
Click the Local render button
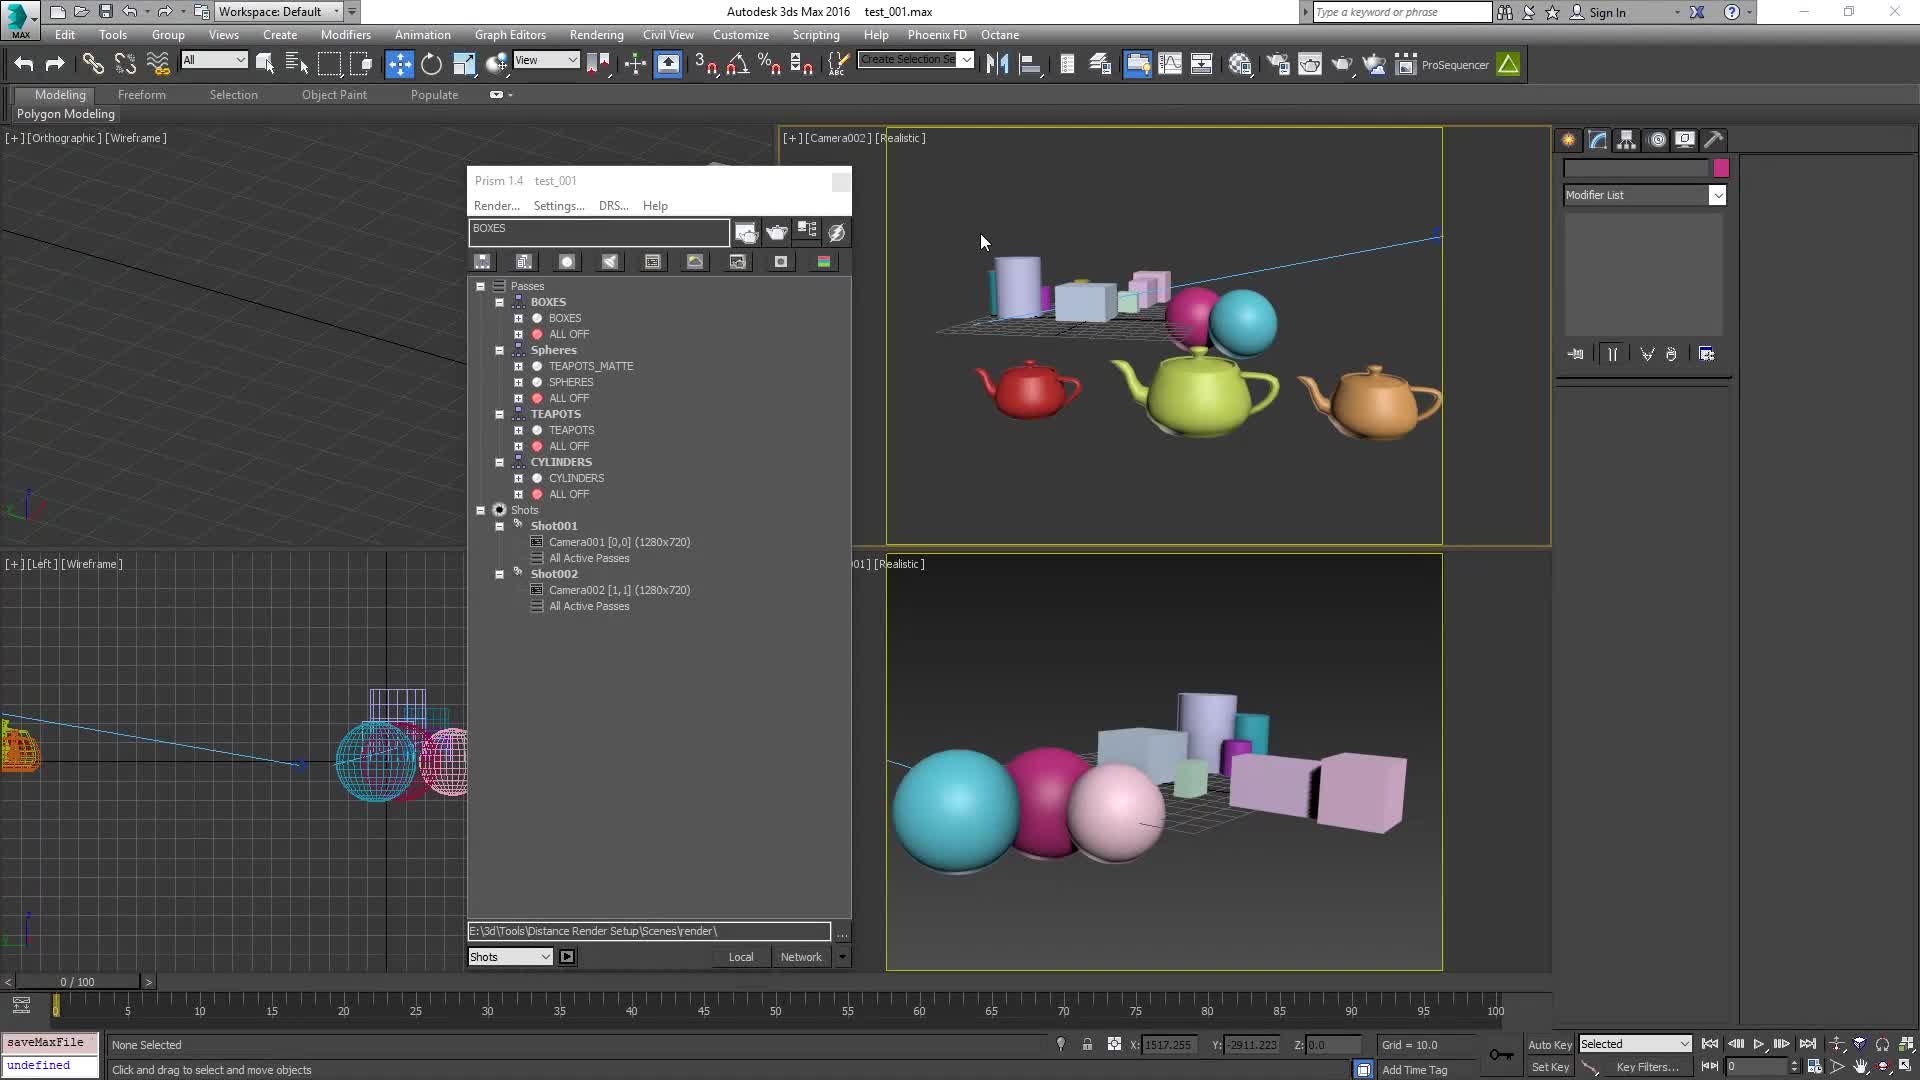[741, 956]
